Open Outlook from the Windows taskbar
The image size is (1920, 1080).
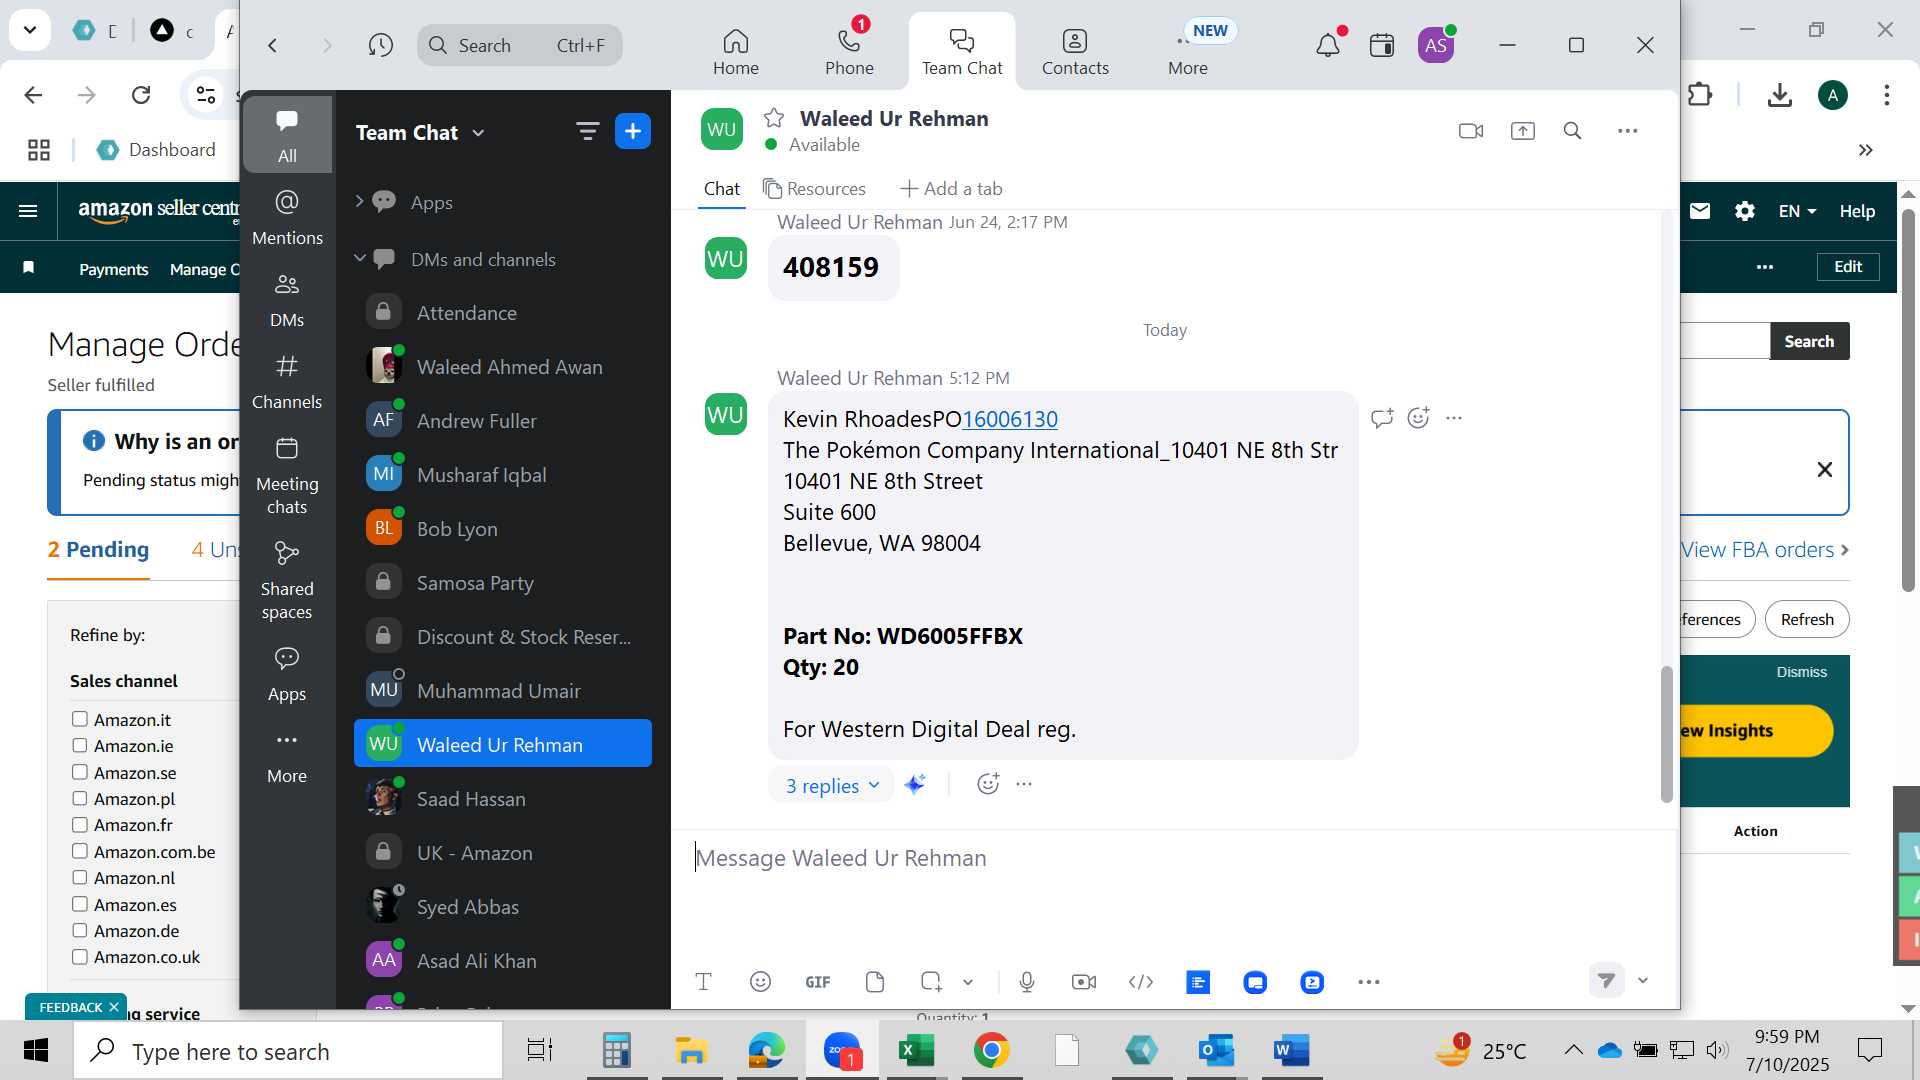click(1217, 1050)
